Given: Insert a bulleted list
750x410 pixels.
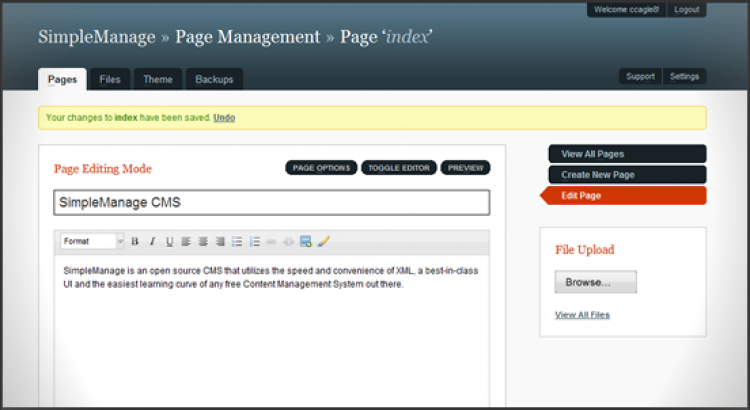Looking at the screenshot, I should coord(237,242).
